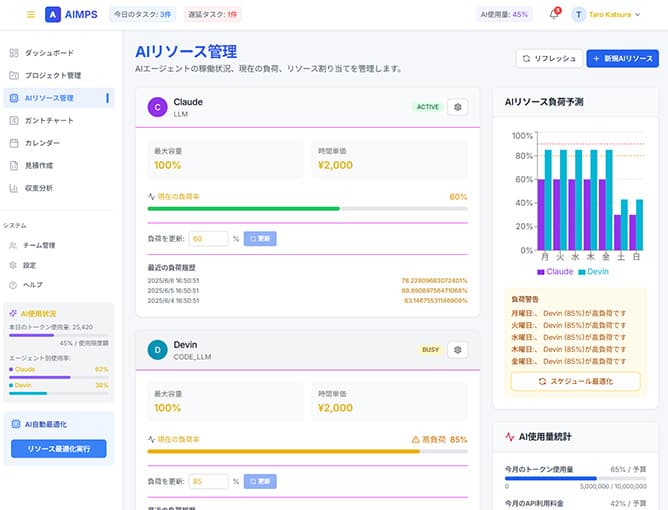
Task: Click the カレンダー sidebar icon
Action: (14, 143)
